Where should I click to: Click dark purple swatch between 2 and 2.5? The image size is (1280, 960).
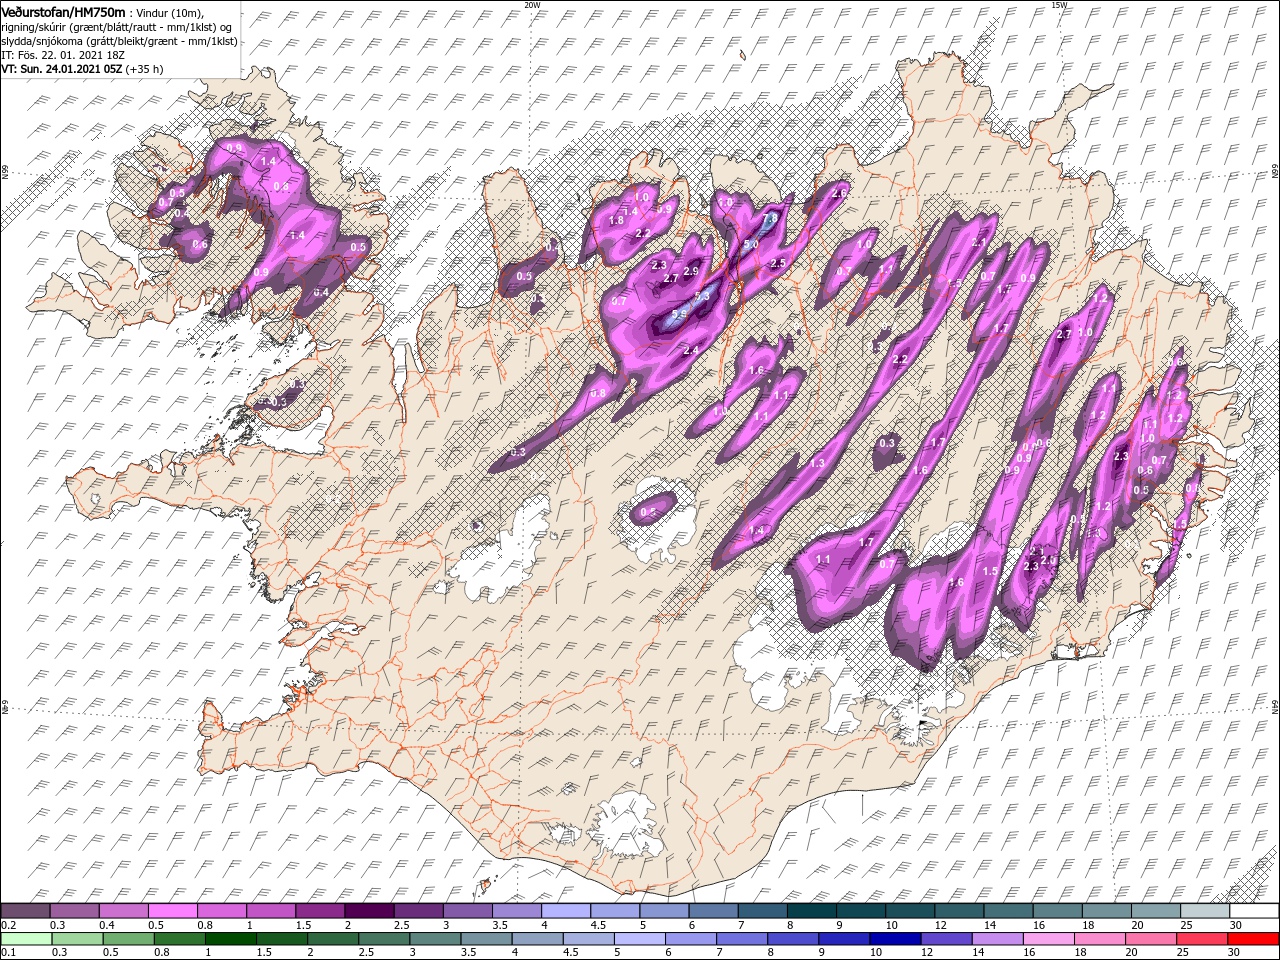(x=368, y=910)
